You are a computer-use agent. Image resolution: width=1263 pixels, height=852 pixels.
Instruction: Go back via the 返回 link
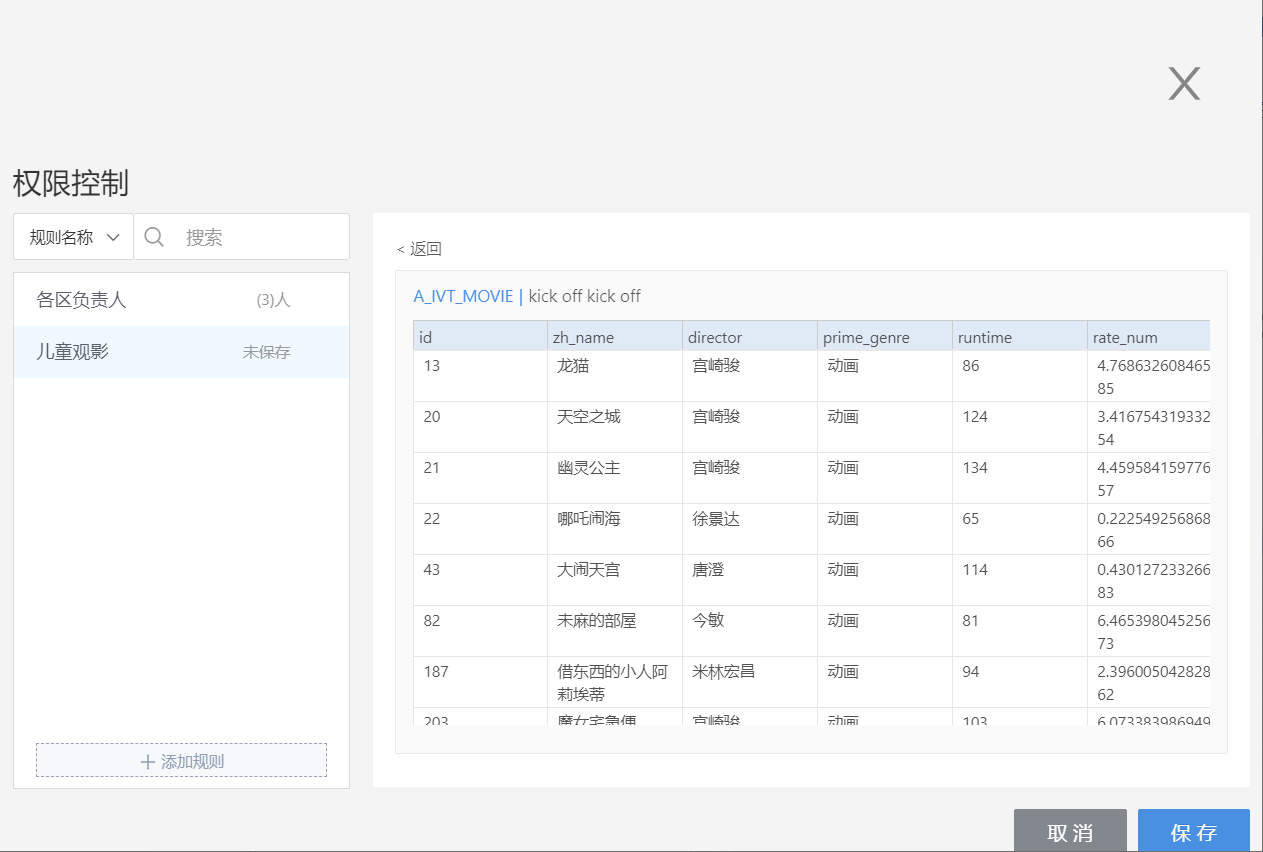(419, 249)
